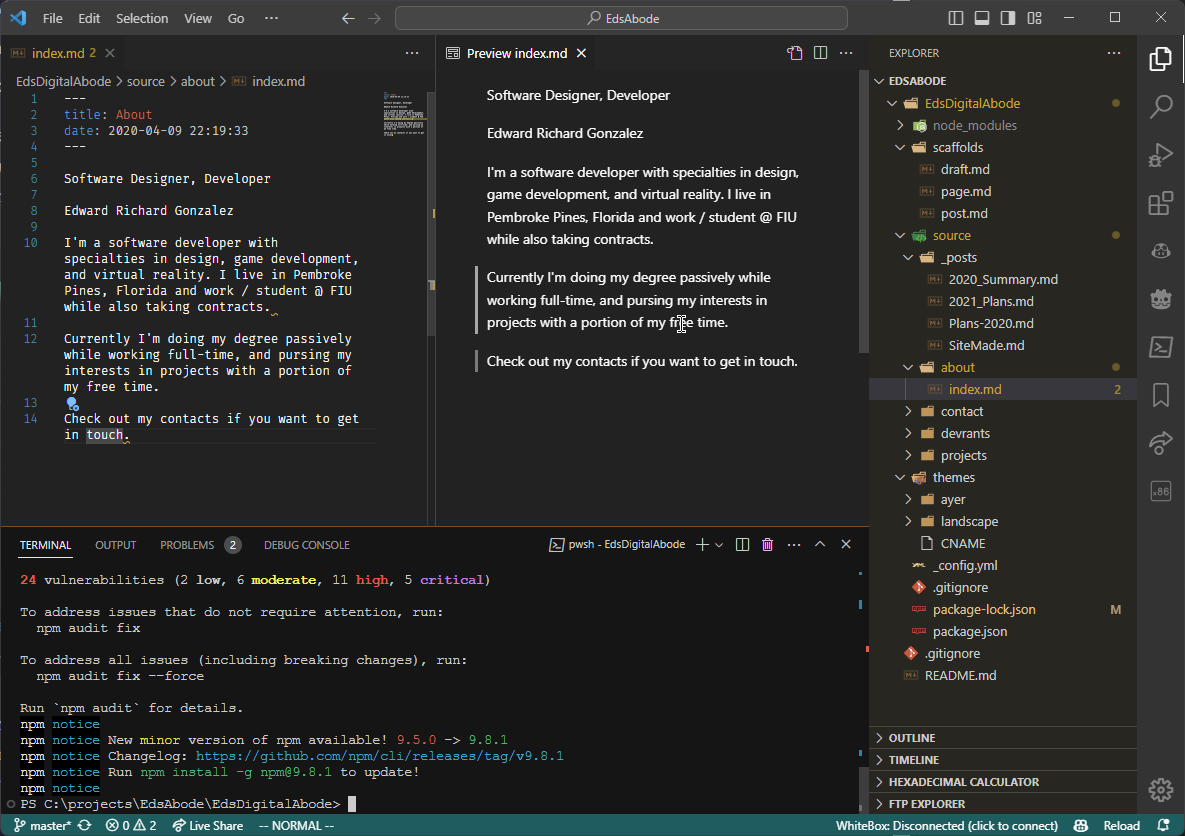
Task: Click the editor minimap
Action: coord(406,115)
